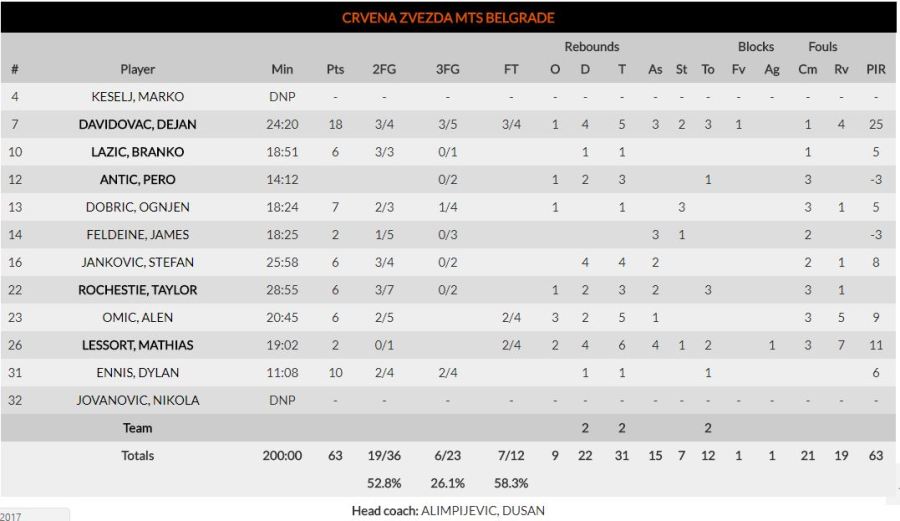This screenshot has height=521, width=900.
Task: Click the PIR column header
Action: pos(875,70)
